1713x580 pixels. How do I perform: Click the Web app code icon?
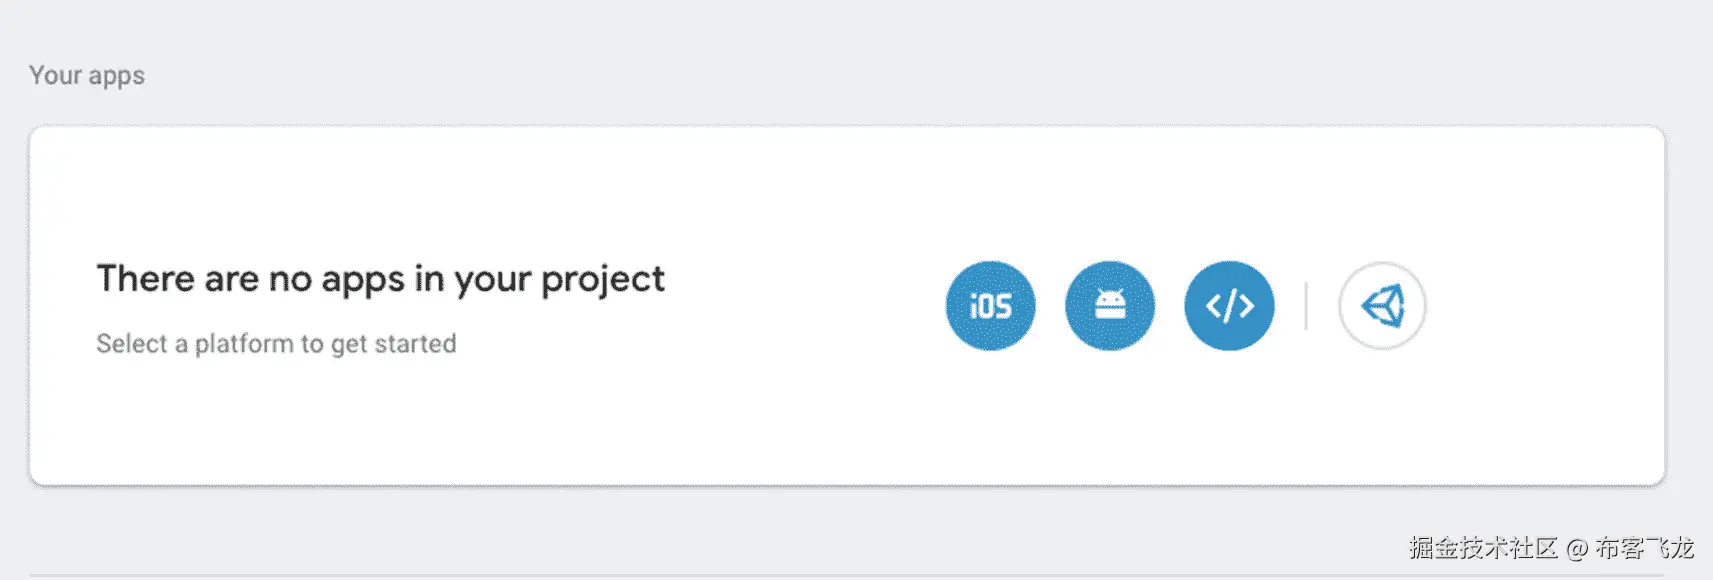point(1229,306)
